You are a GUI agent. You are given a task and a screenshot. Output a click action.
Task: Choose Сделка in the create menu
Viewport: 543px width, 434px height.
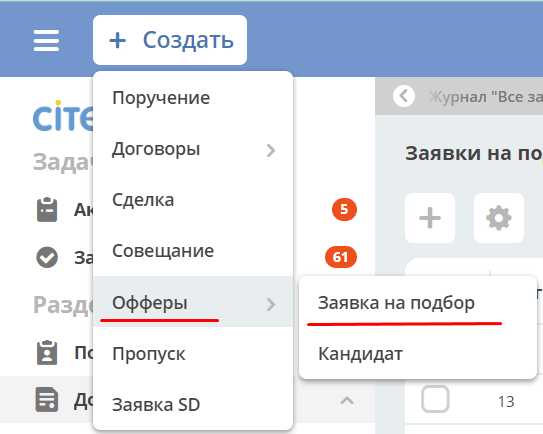point(193,200)
